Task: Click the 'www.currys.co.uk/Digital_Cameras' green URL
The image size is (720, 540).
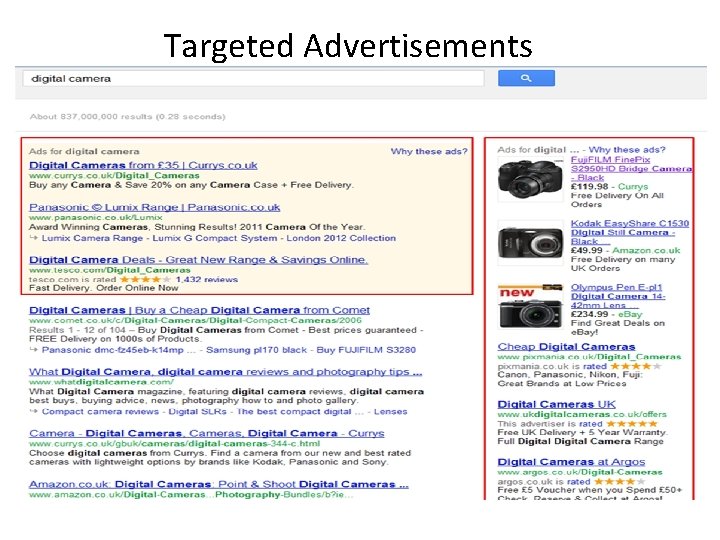Action: click(x=114, y=175)
